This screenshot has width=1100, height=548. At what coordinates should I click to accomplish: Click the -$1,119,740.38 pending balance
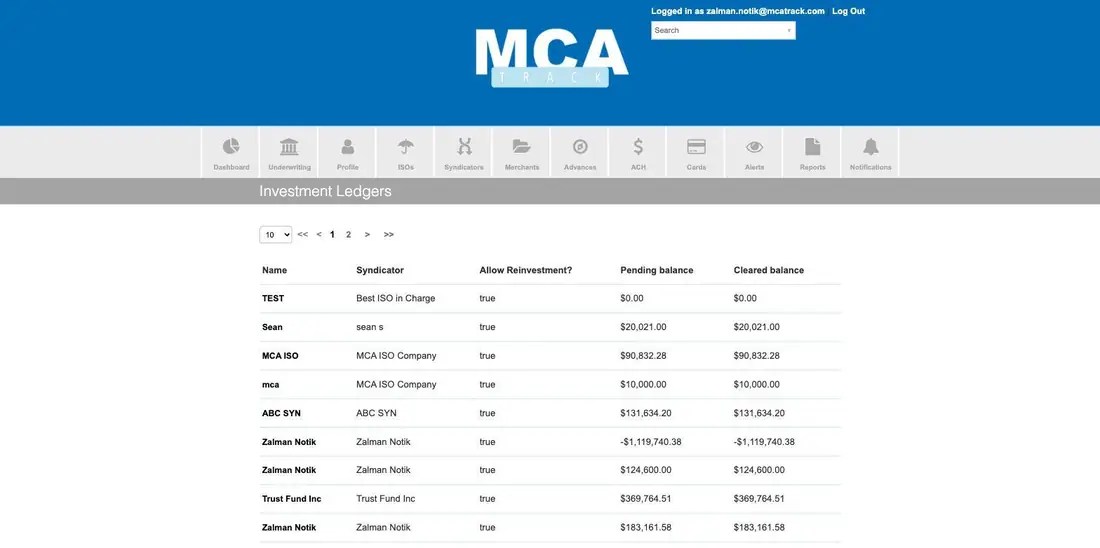651,442
